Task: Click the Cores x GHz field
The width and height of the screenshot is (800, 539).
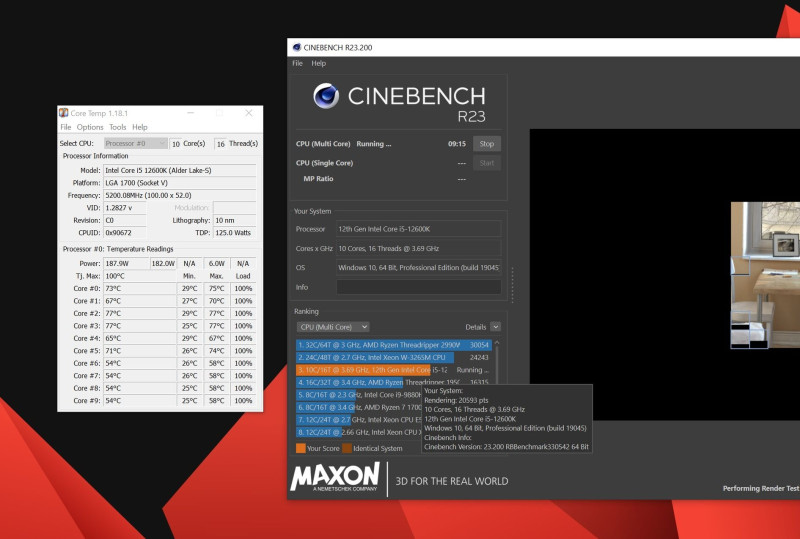Action: pyautogui.click(x=418, y=248)
